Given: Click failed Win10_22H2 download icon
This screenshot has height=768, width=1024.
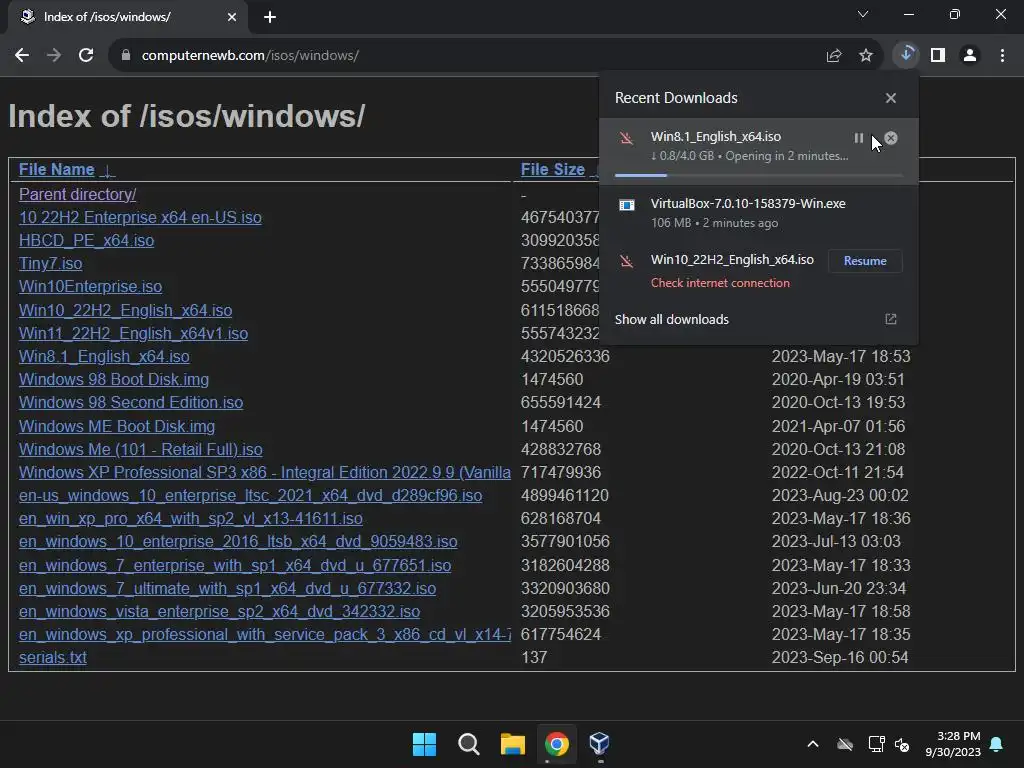Looking at the screenshot, I should coord(627,261).
